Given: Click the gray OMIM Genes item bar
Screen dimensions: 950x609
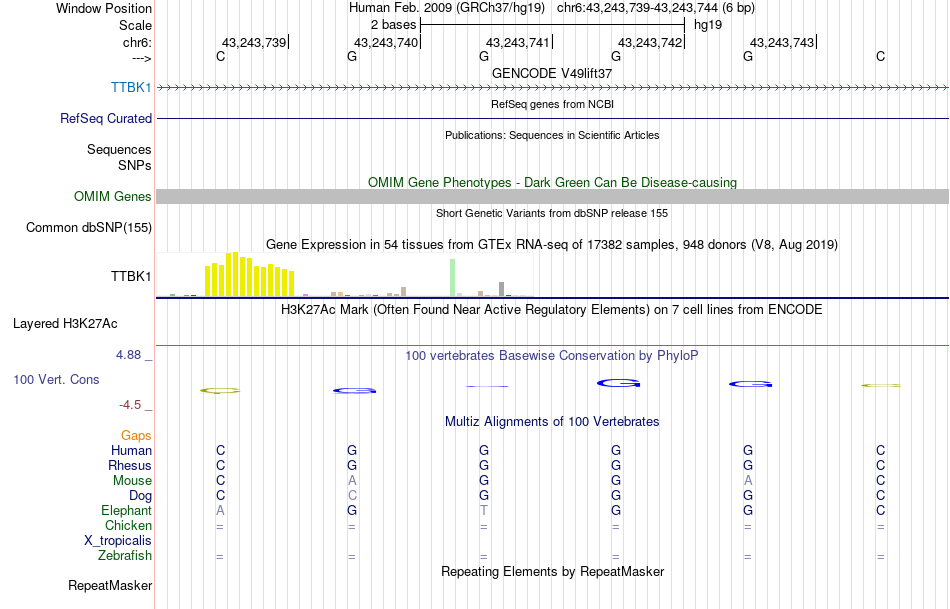Looking at the screenshot, I should 552,196.
